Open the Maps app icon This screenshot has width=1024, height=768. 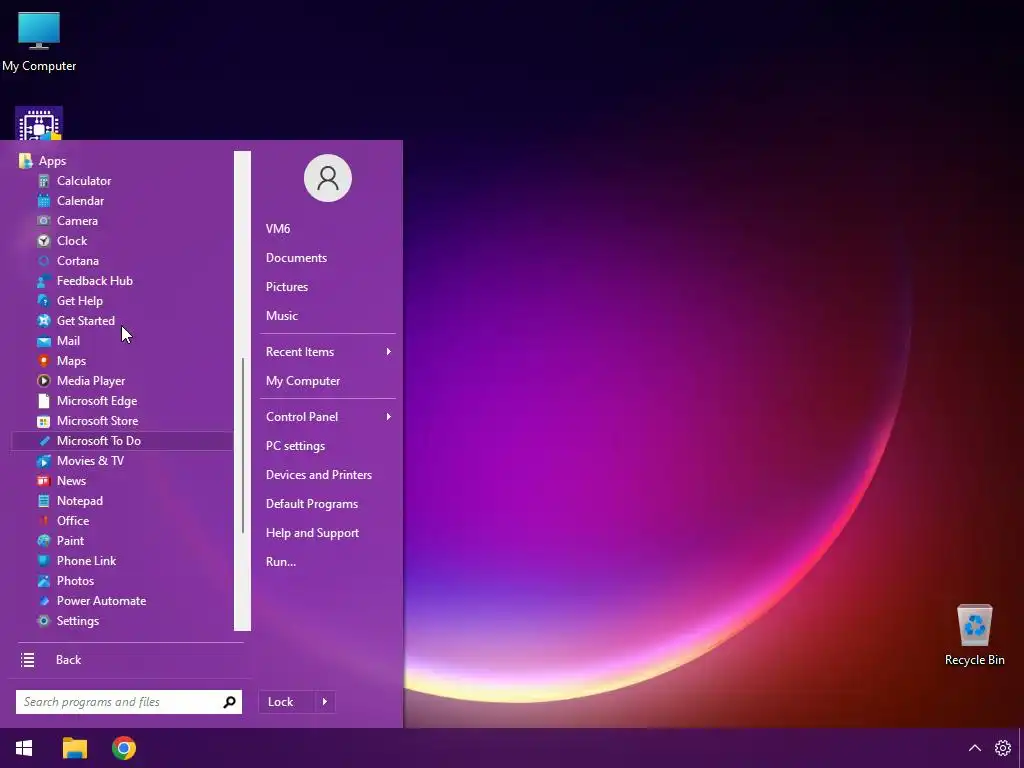pyautogui.click(x=44, y=360)
